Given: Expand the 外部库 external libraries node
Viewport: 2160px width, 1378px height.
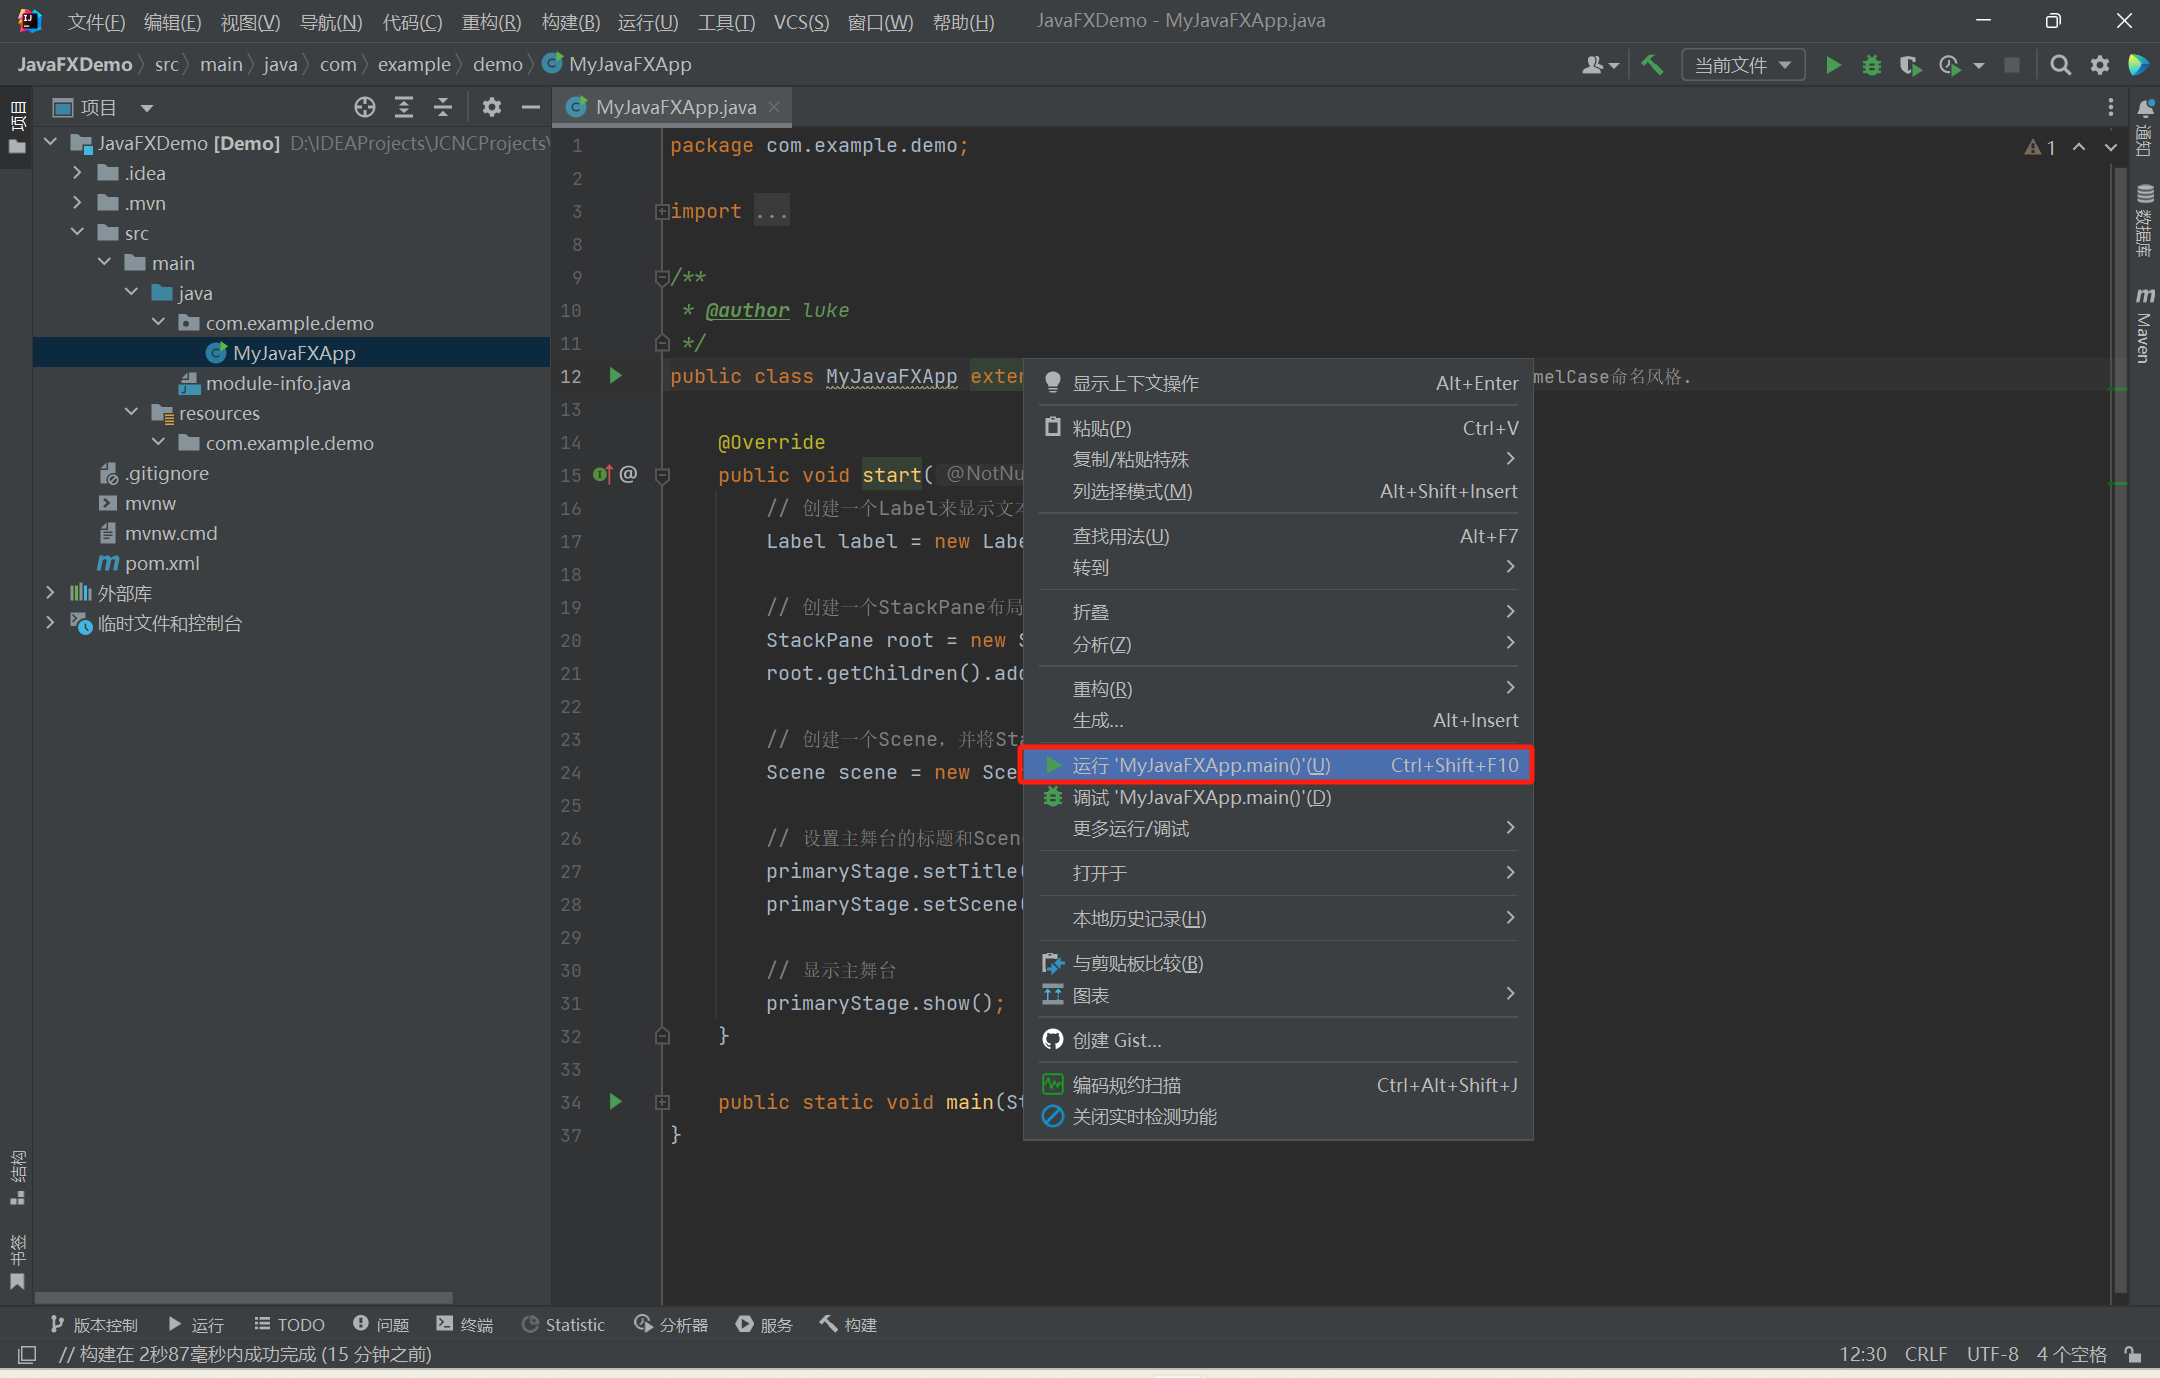Looking at the screenshot, I should (50, 593).
